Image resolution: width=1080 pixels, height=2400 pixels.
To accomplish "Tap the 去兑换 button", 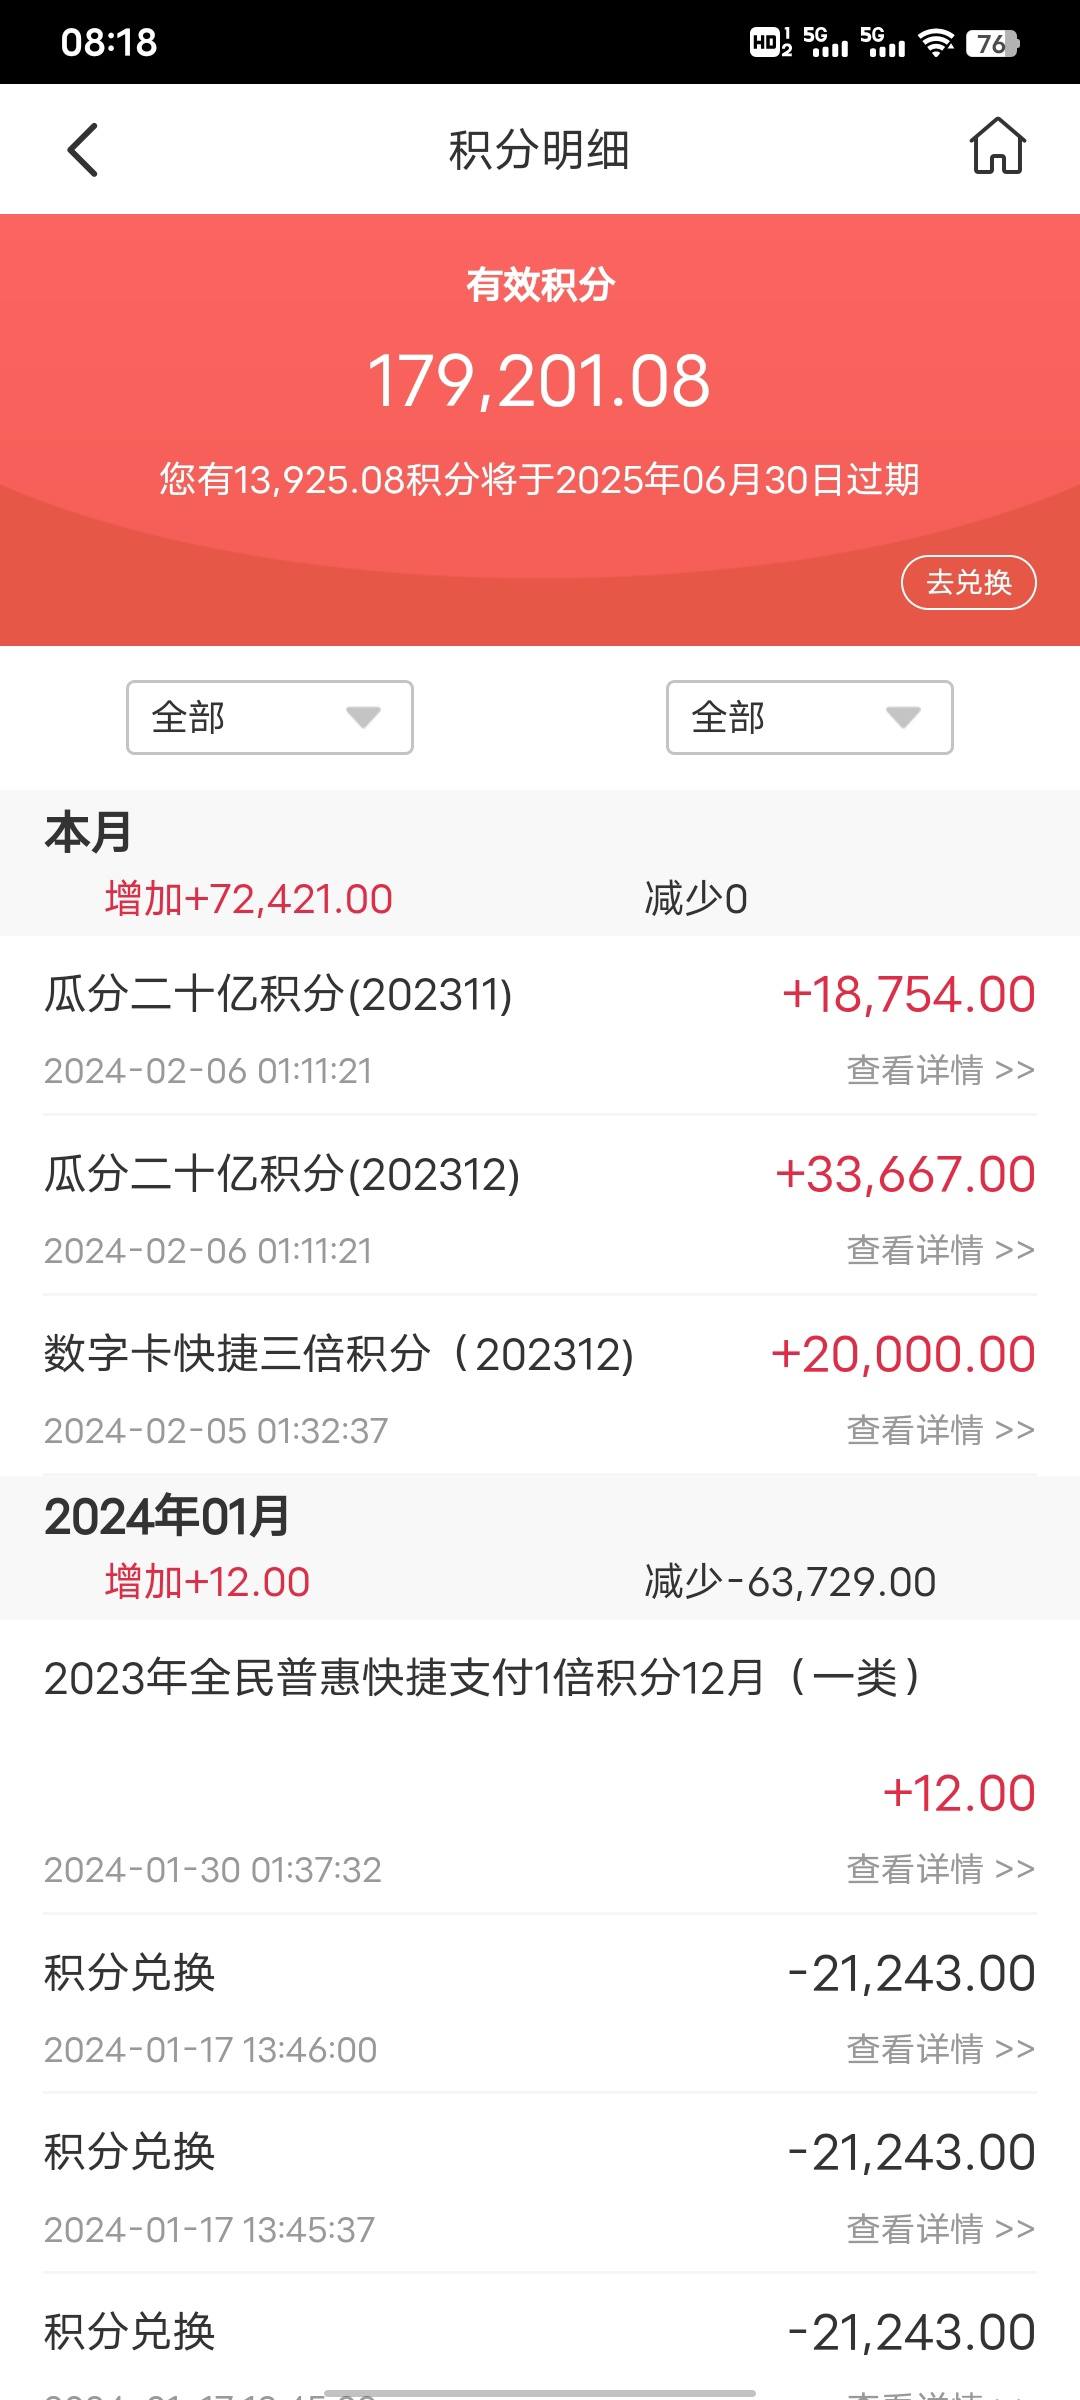I will 968,582.
